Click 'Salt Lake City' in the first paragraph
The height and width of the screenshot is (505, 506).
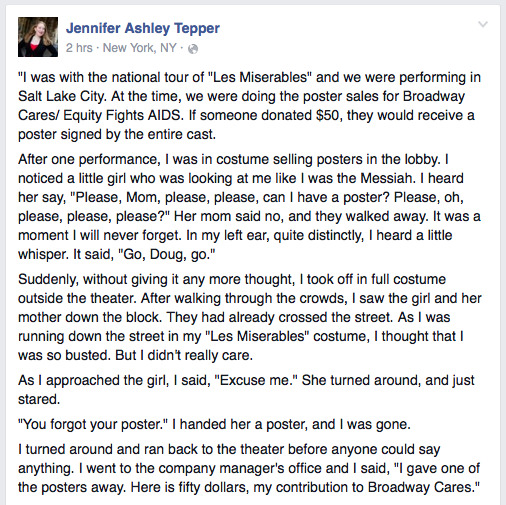[61, 96]
